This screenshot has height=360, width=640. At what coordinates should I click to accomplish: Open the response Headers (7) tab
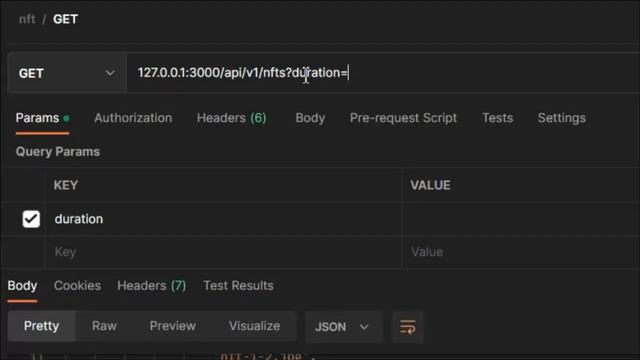tap(151, 286)
